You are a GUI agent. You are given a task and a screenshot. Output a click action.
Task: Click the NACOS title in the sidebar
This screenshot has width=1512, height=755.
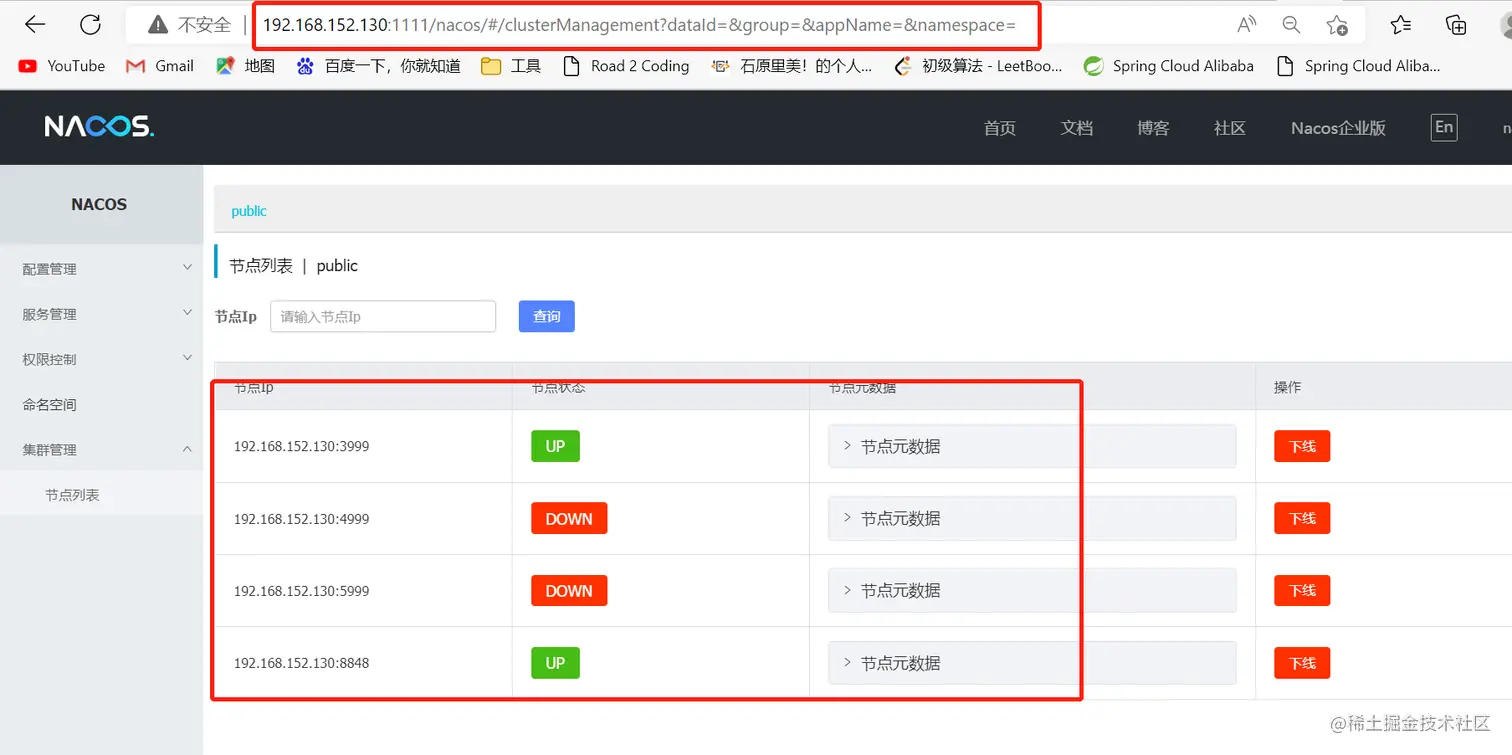click(99, 204)
